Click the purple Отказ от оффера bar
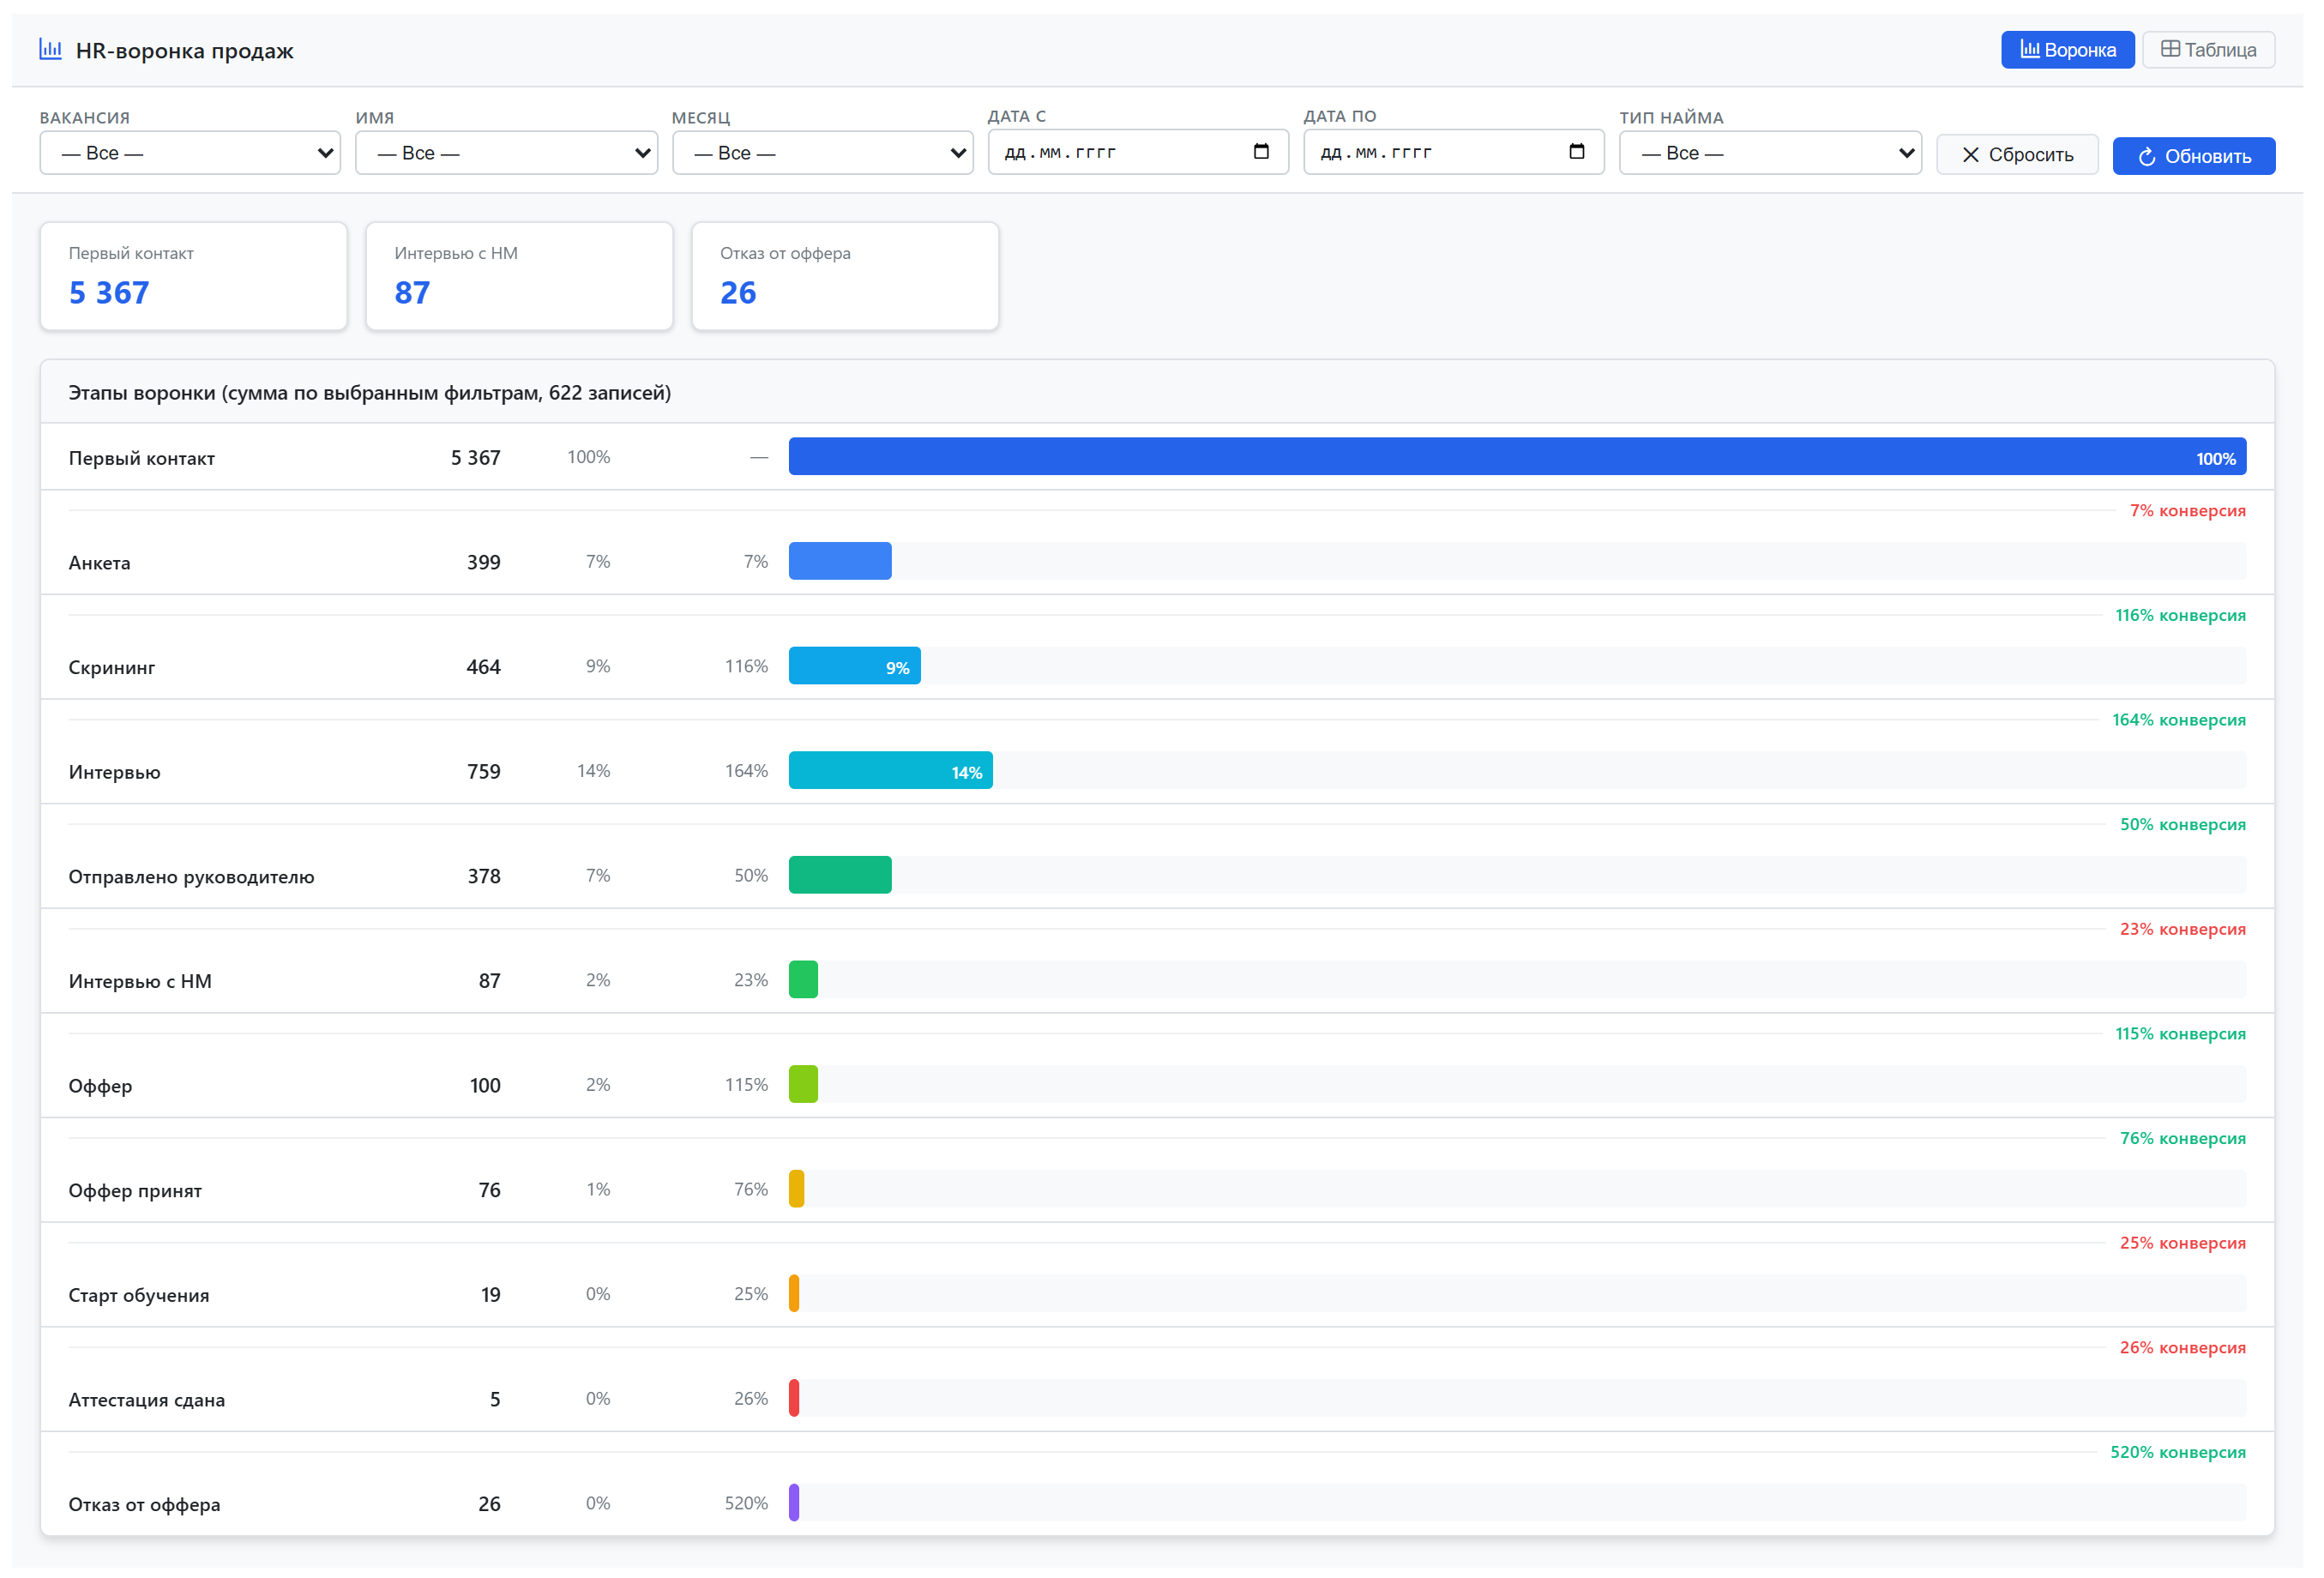This screenshot has height=1578, width=2324. pyautogui.click(x=794, y=1503)
